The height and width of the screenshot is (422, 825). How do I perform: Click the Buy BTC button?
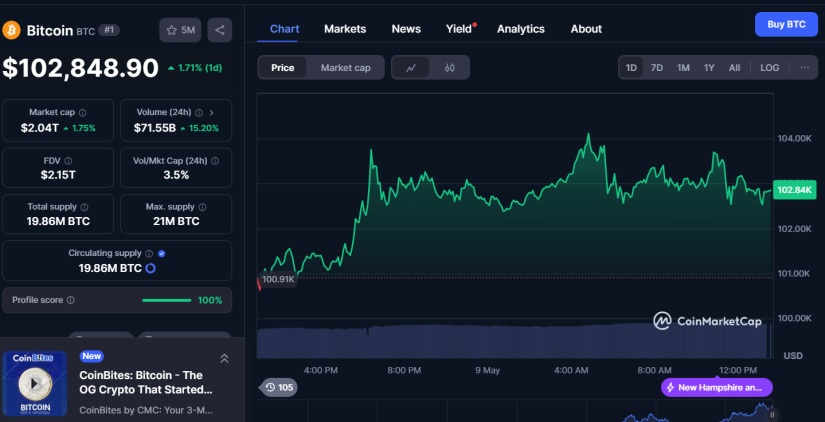786,24
